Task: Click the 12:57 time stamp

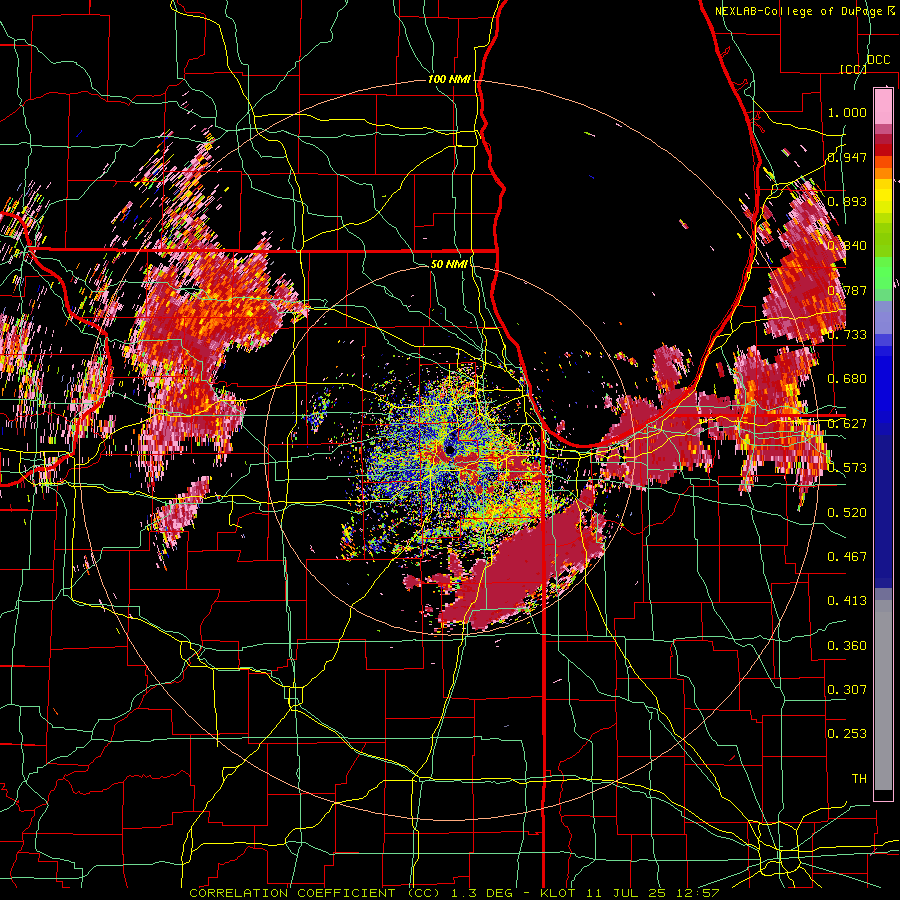Action: pyautogui.click(x=699, y=893)
